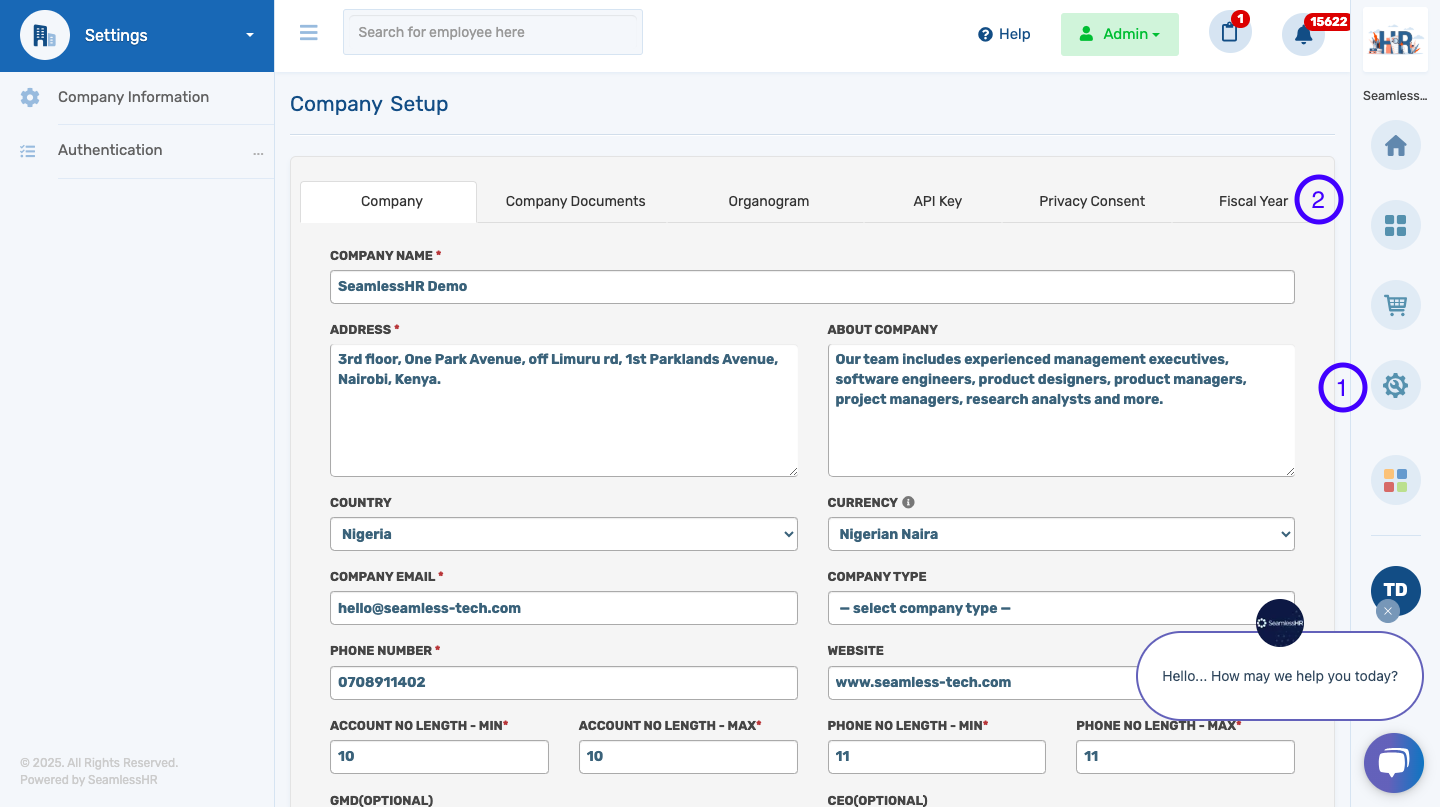
Task: Open the four-square dashboard grid icon
Action: click(x=1395, y=225)
